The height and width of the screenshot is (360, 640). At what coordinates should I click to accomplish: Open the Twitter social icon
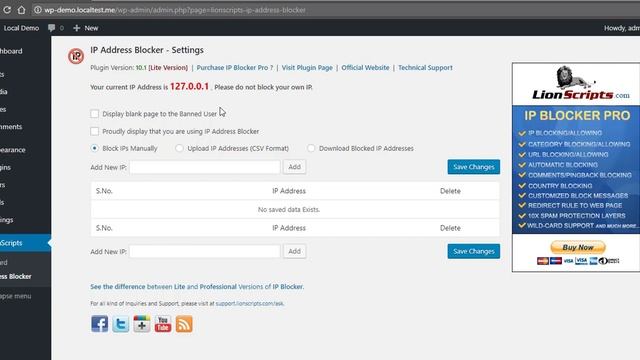[x=121, y=324]
